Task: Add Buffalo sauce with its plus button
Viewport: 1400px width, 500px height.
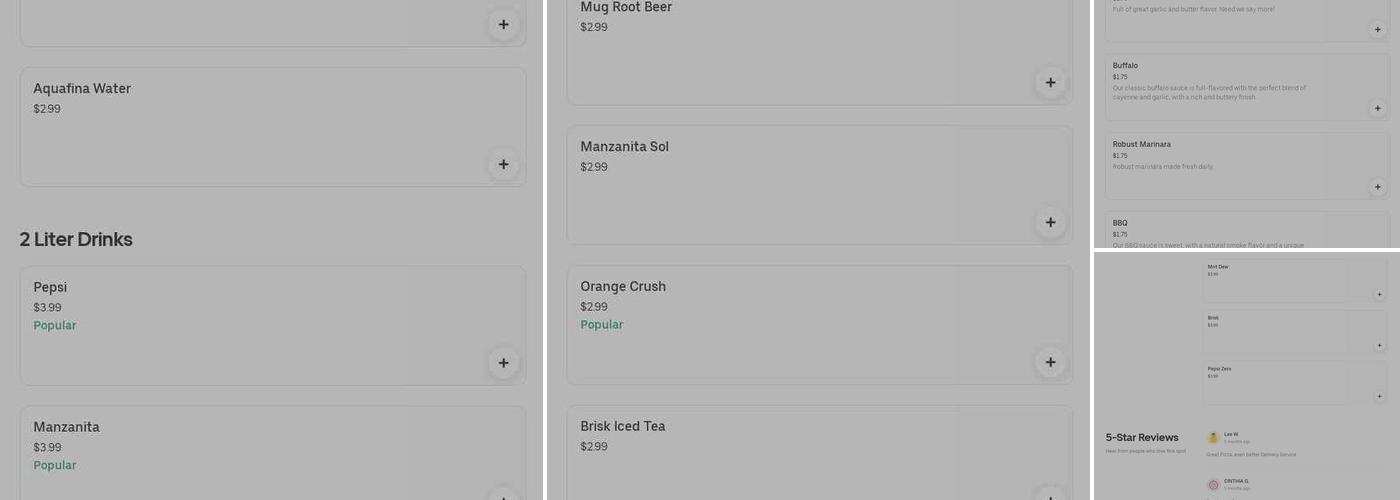Action: 1377,108
